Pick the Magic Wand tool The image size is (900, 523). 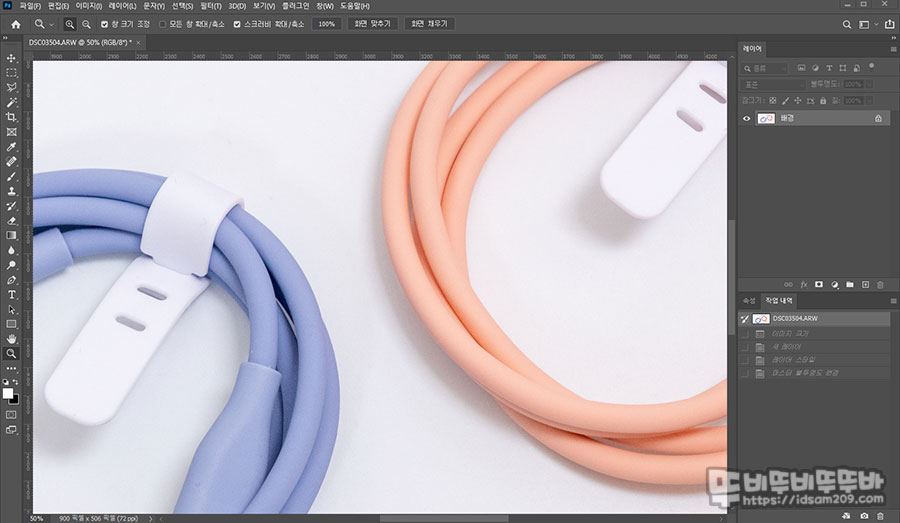pyautogui.click(x=11, y=102)
